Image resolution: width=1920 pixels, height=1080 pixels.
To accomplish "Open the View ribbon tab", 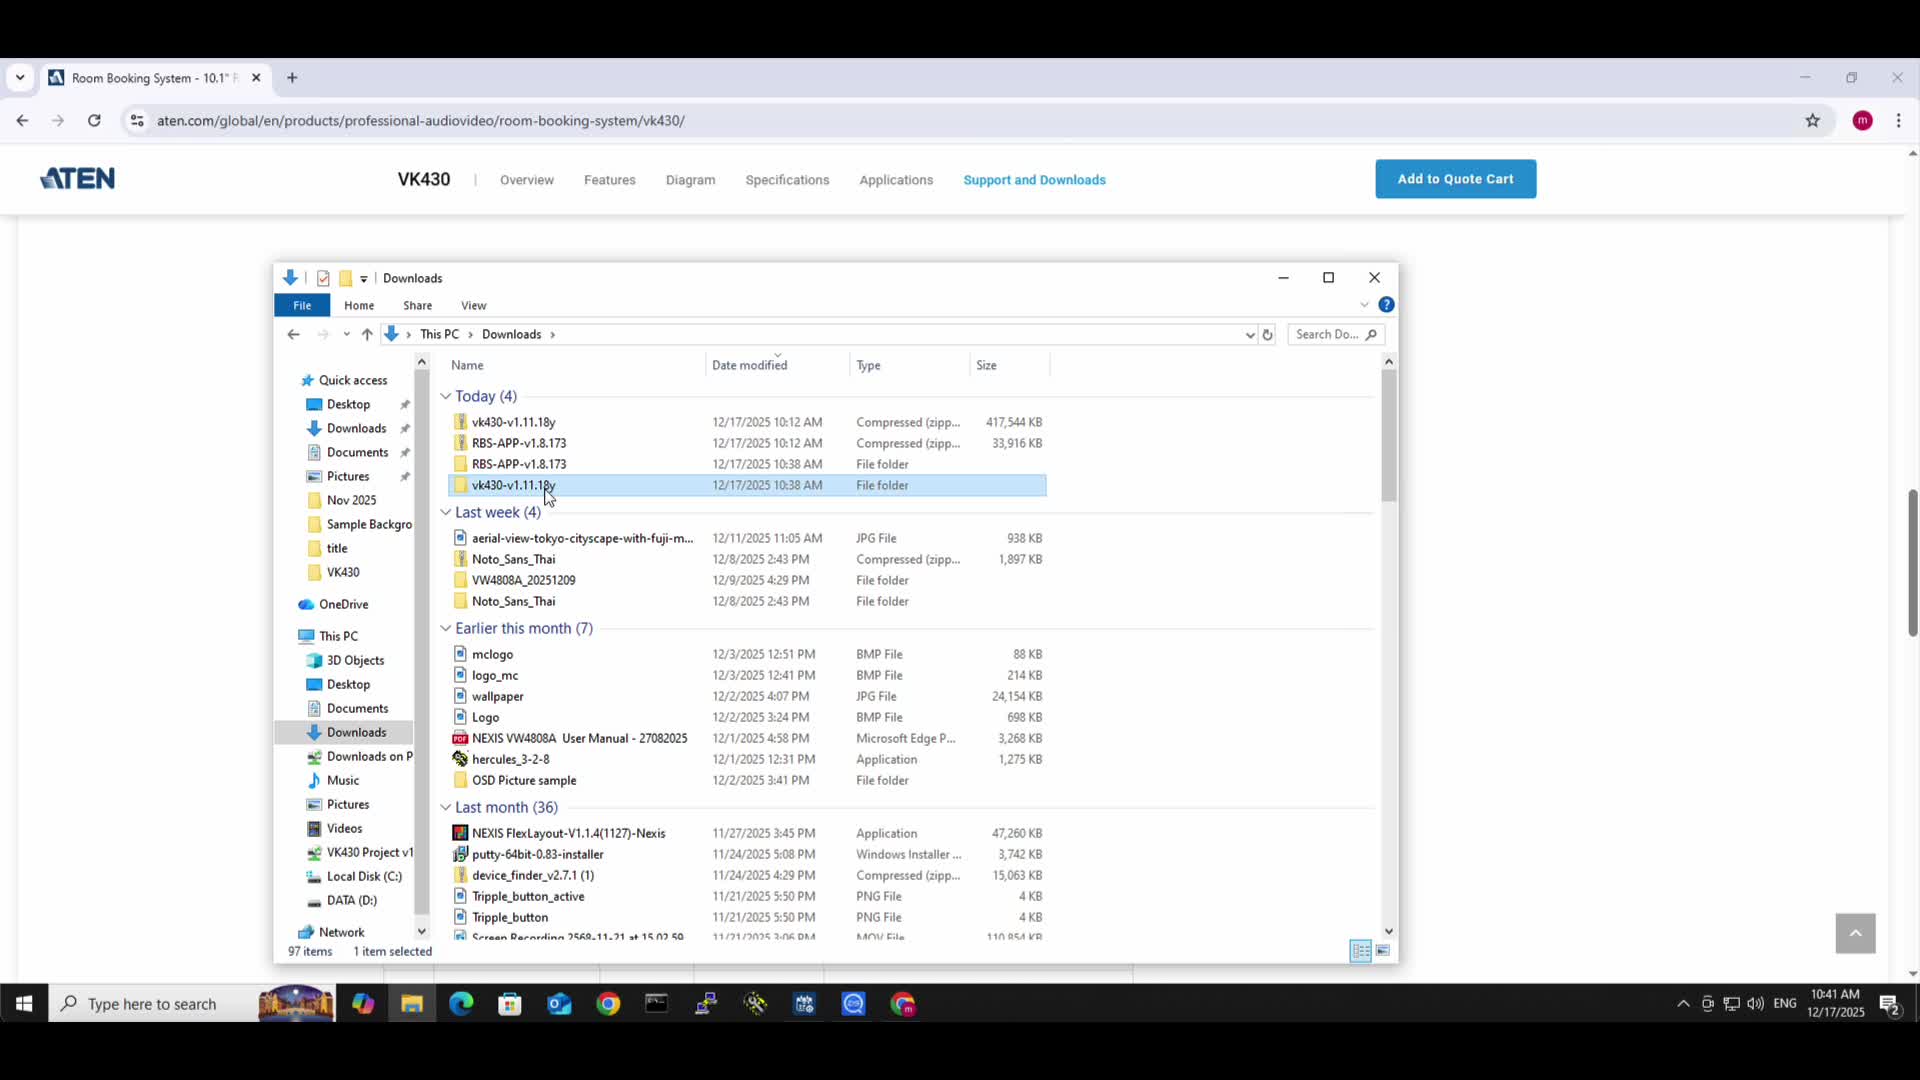I will pyautogui.click(x=473, y=306).
